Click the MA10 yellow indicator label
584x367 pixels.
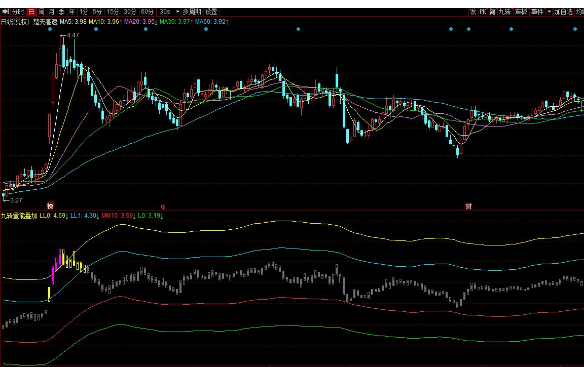[104, 22]
